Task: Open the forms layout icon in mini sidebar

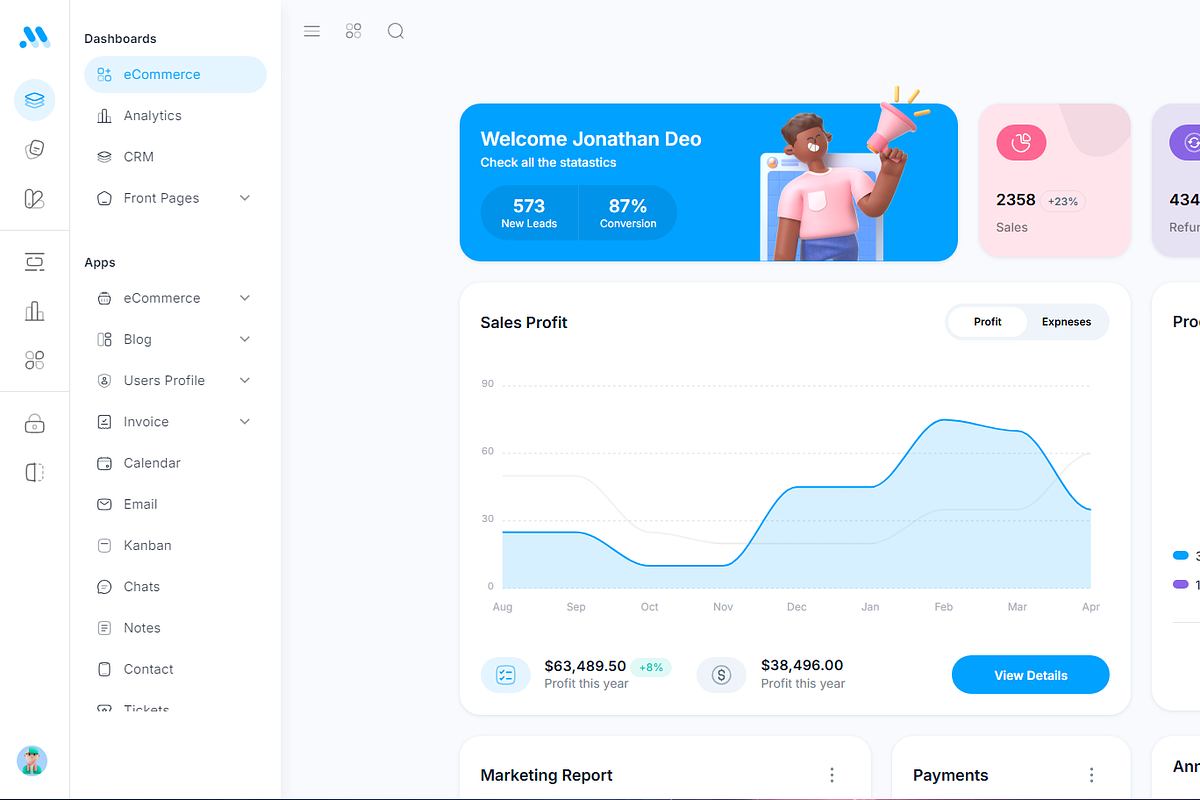Action: tap(35, 262)
